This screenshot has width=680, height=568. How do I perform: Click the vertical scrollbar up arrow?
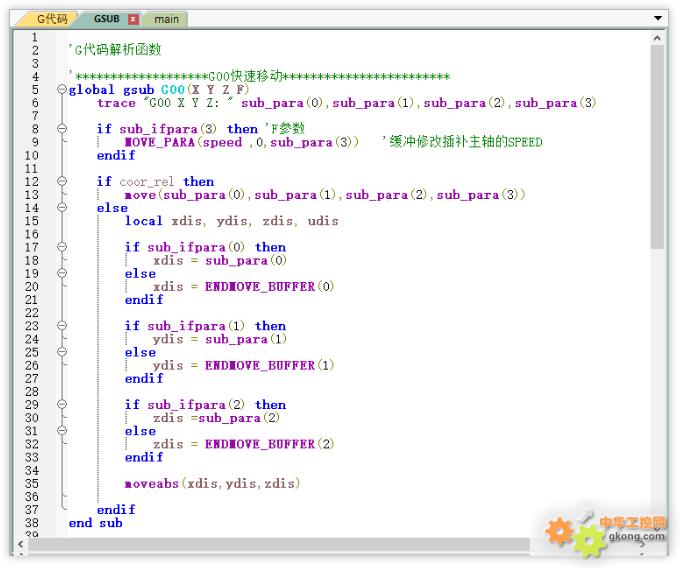pos(657,38)
